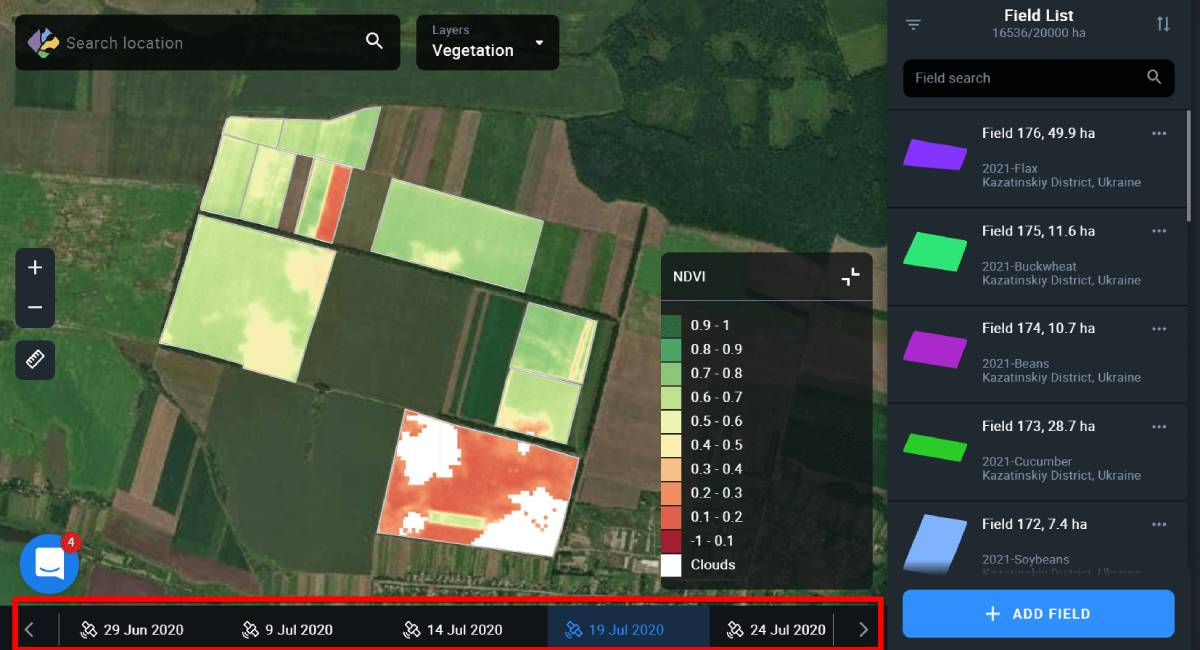The image size is (1200, 650).
Task: Collapse the NDVI legend panel
Action: pos(850,277)
